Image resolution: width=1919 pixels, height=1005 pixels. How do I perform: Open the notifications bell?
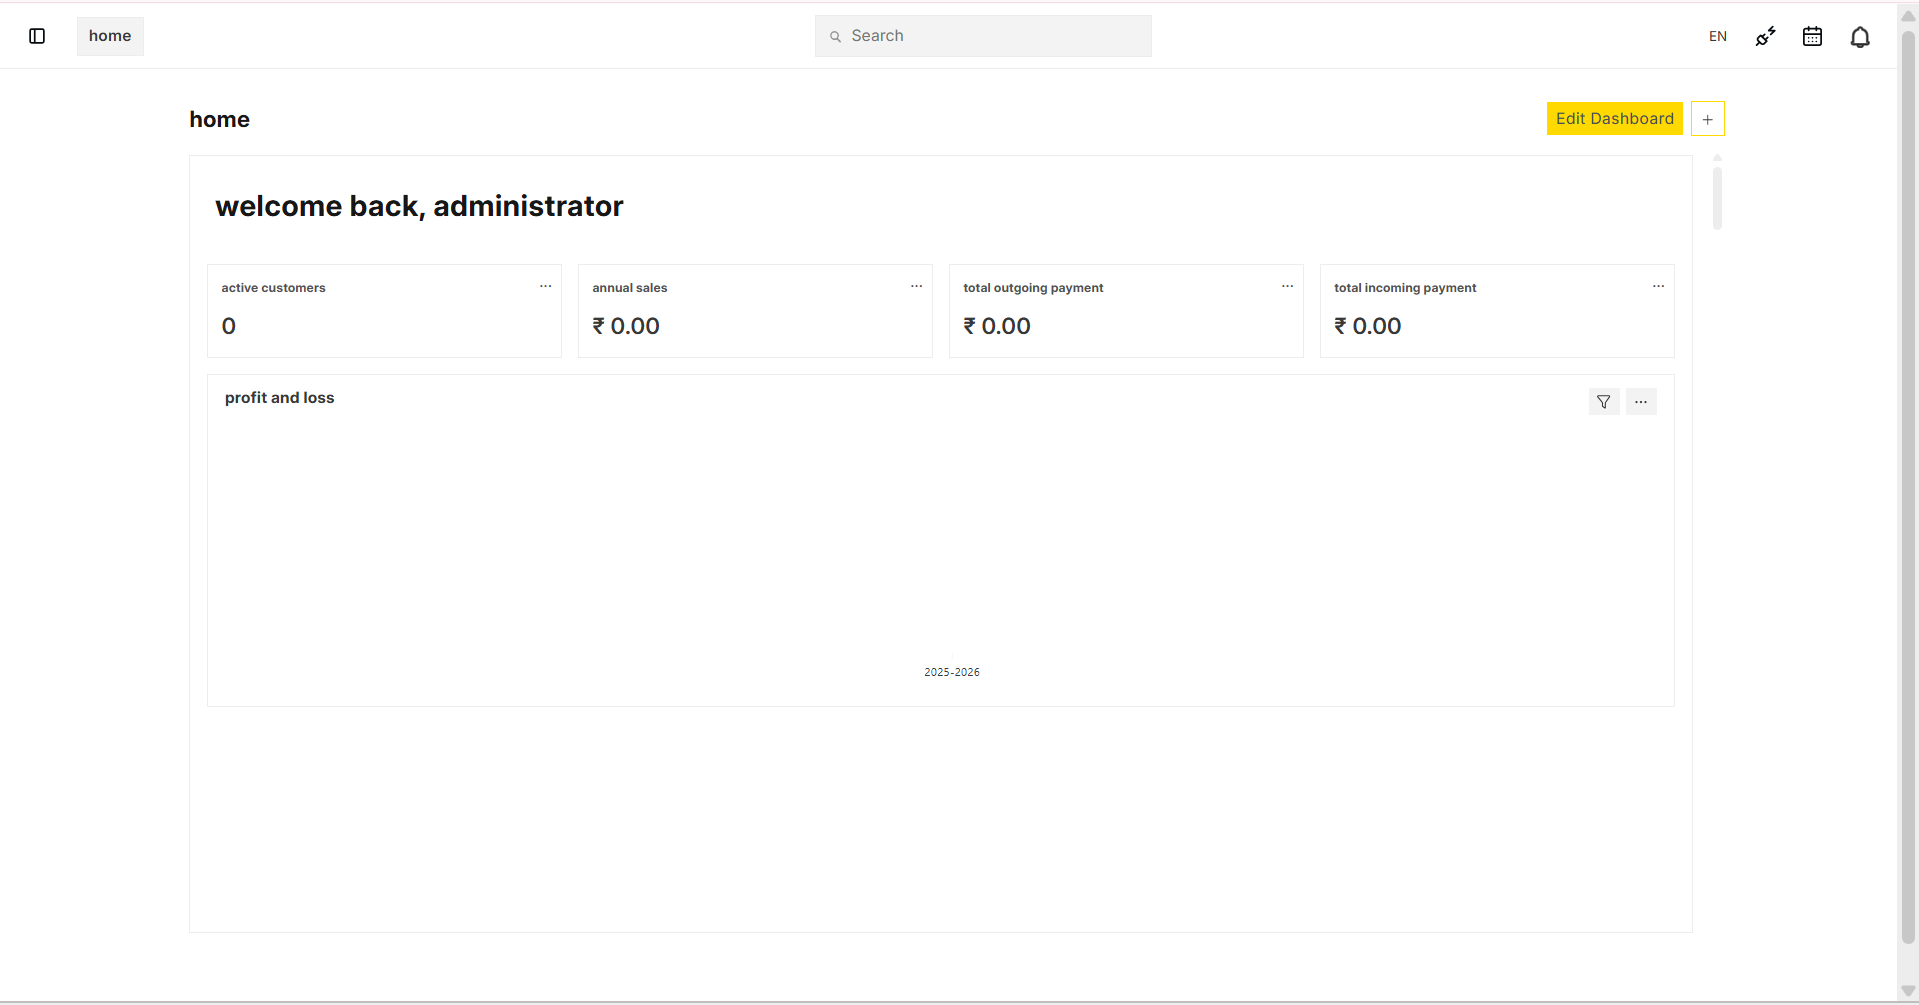(x=1859, y=37)
